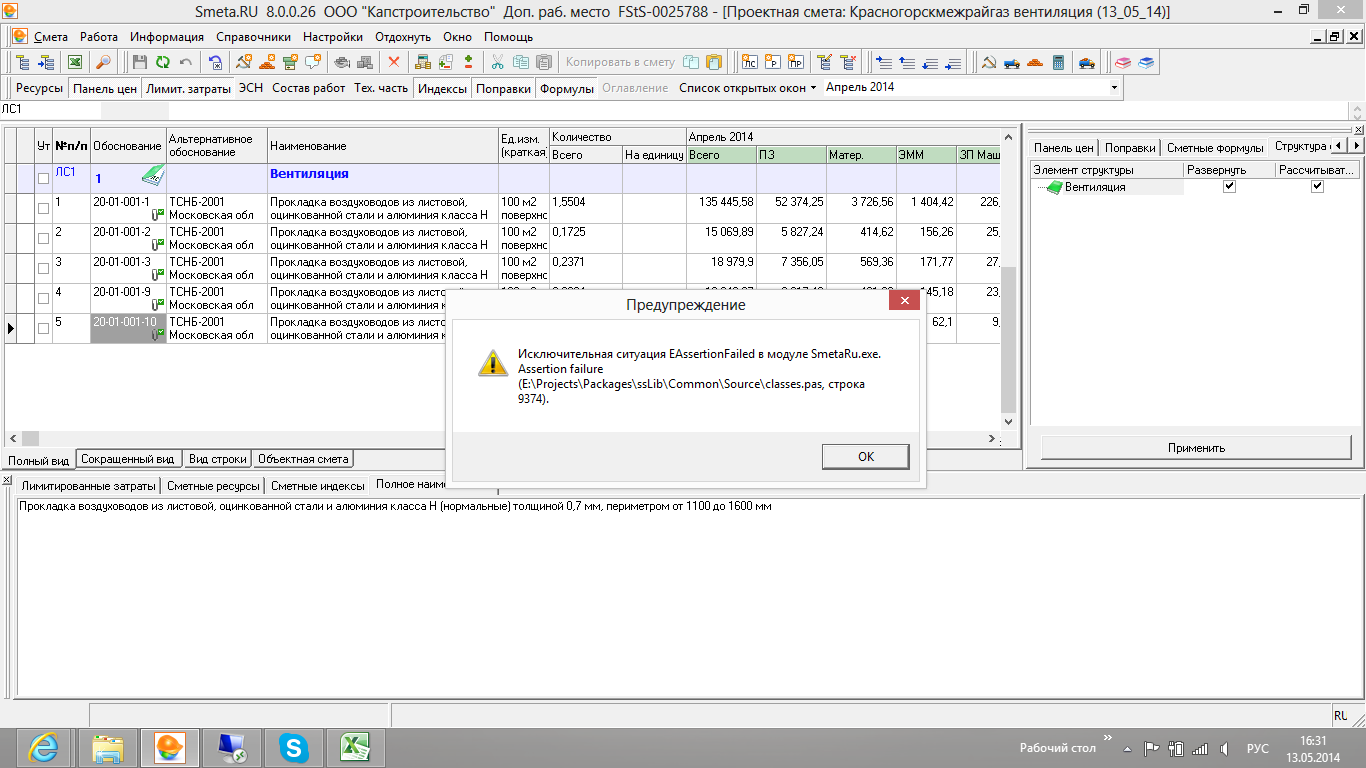This screenshot has width=1366, height=768.
Task: Click OK in the warning dialog
Action: (866, 456)
